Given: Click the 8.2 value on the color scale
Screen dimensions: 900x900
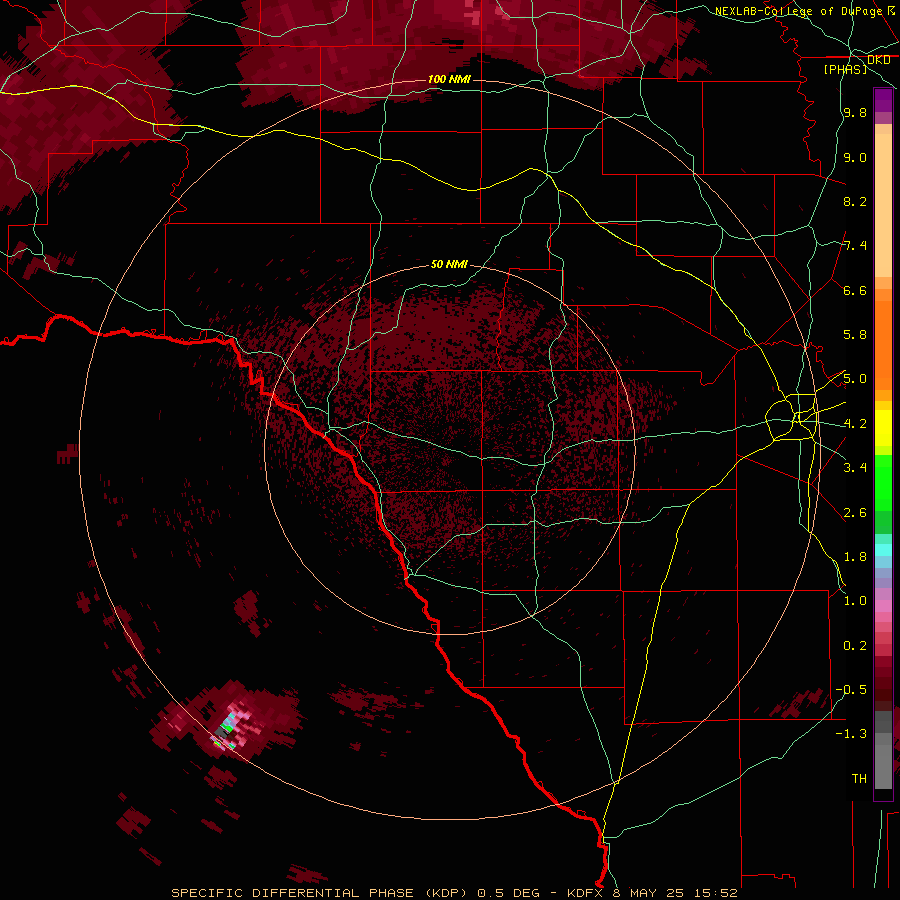Looking at the screenshot, I should [855, 201].
